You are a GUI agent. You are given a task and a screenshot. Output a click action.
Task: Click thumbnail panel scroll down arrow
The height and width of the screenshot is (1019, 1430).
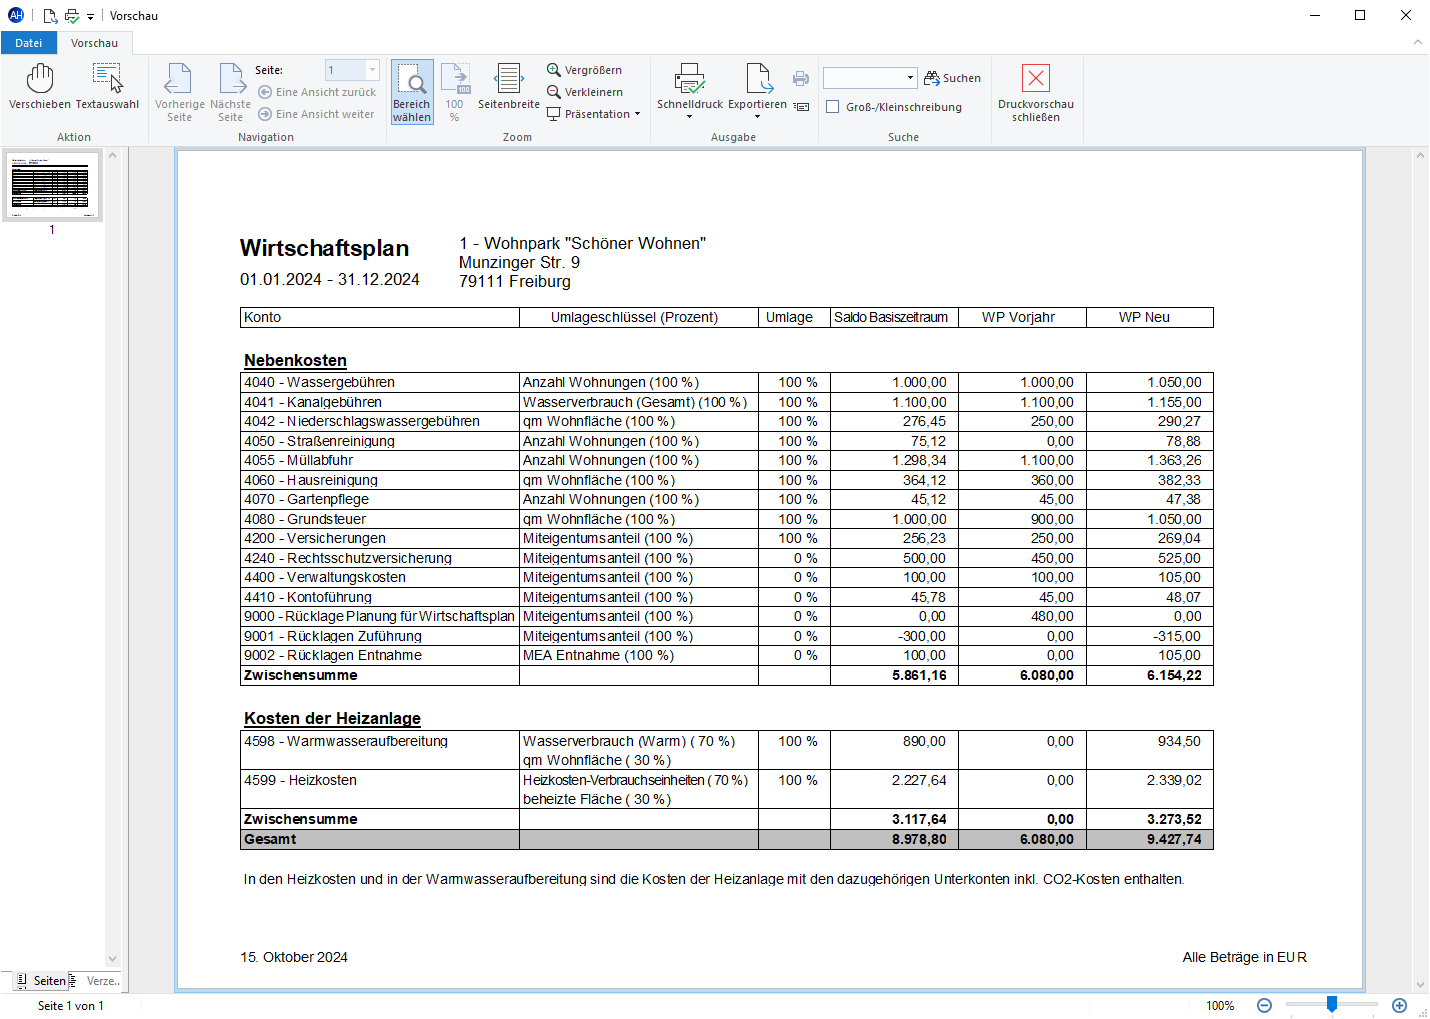(x=112, y=958)
